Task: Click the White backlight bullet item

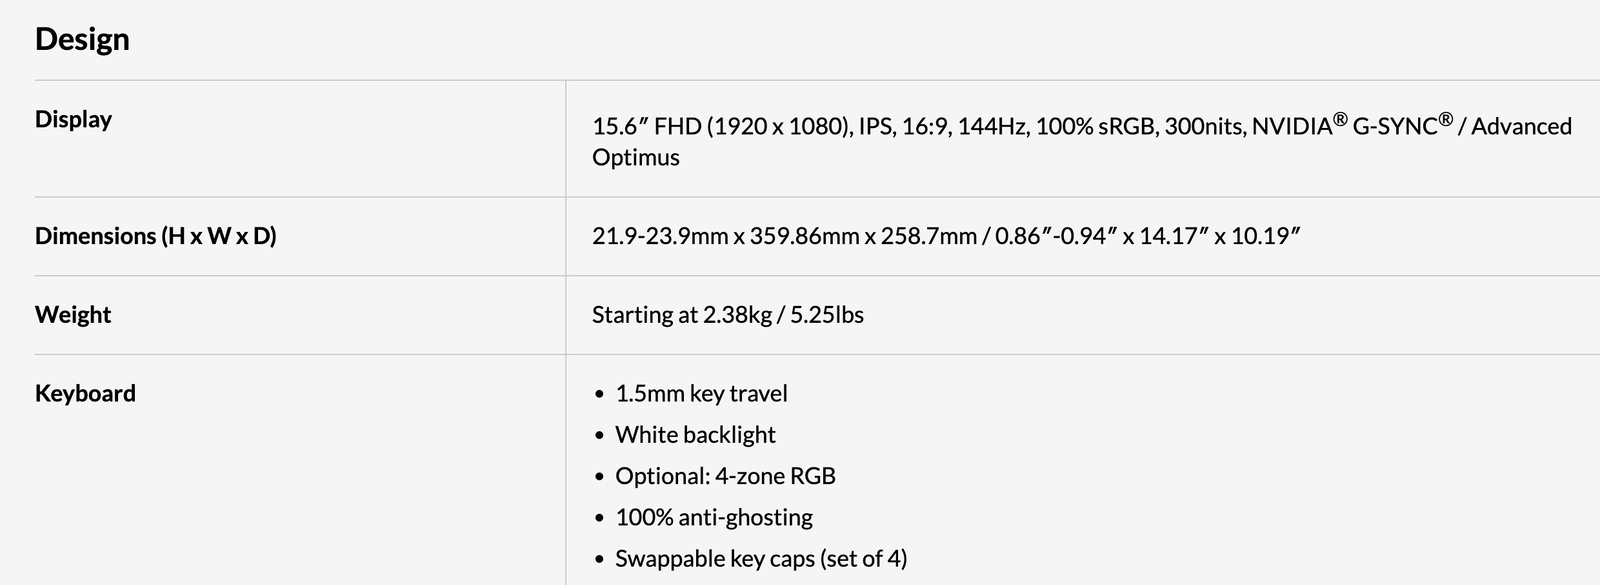Action: (x=695, y=435)
